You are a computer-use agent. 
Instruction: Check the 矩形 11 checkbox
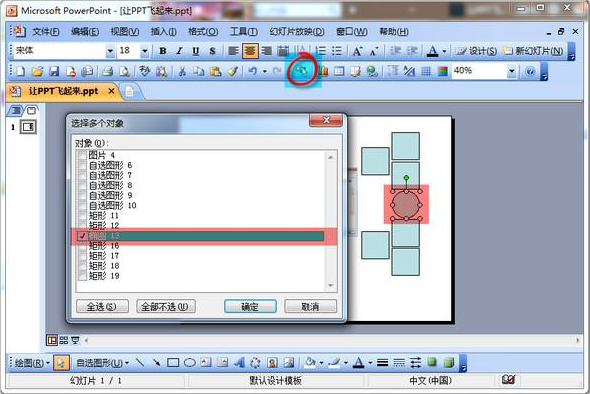coord(82,216)
